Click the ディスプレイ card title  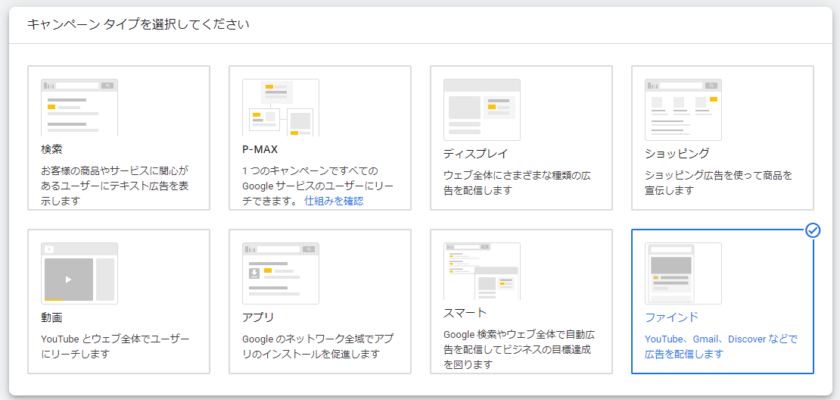[476, 154]
